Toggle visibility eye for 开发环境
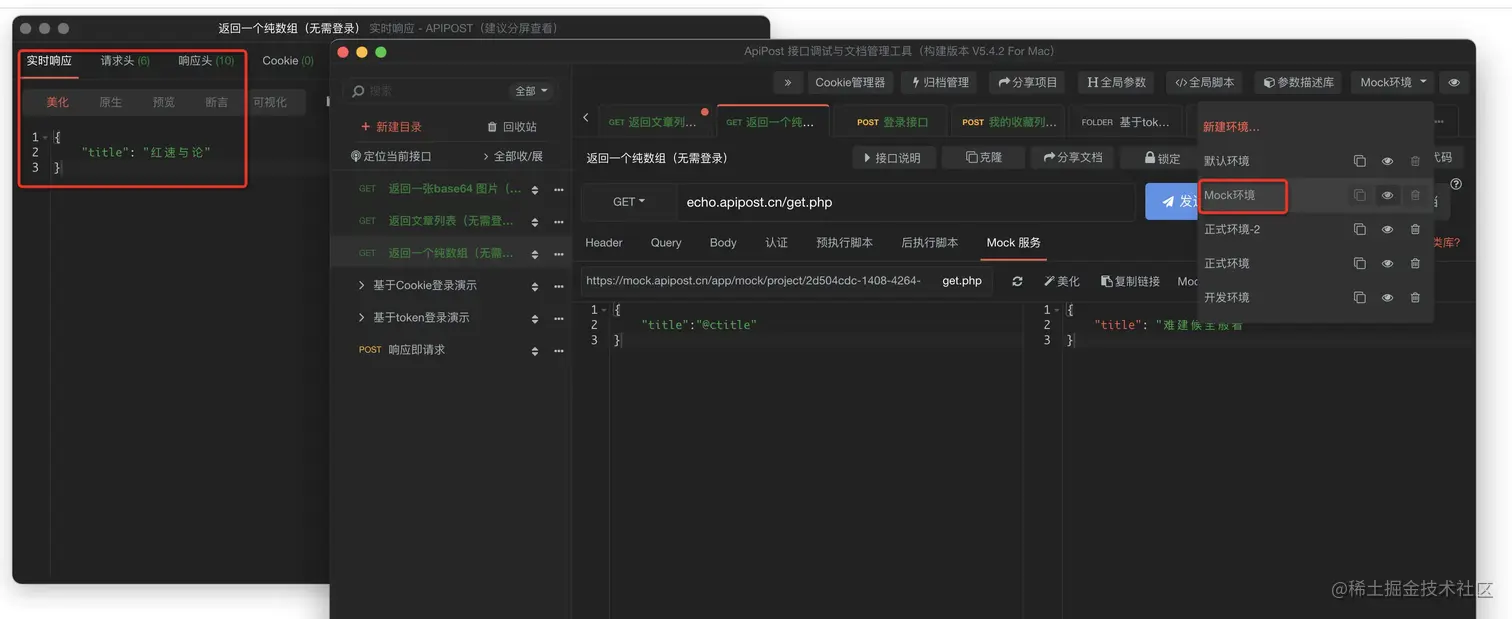The height and width of the screenshot is (619, 1512). pos(1387,296)
